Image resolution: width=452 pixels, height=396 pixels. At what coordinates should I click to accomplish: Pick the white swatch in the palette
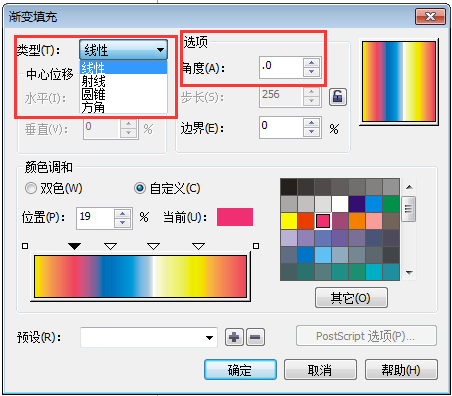(340, 204)
